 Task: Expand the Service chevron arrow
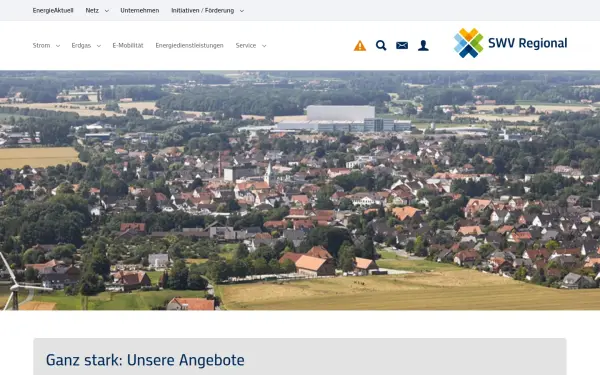click(x=264, y=46)
